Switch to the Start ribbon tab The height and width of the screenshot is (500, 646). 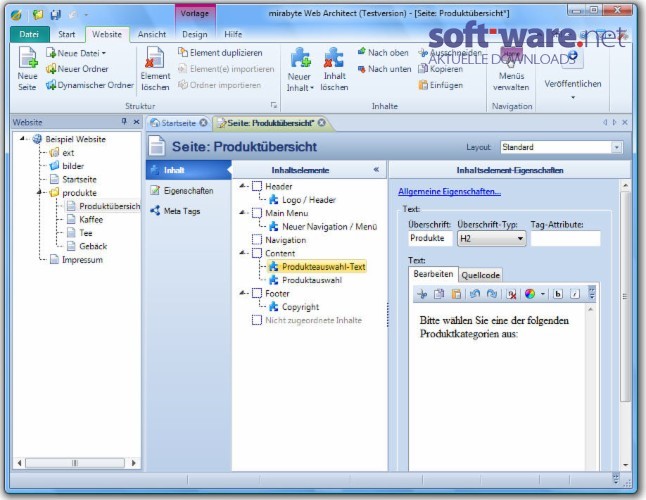66,34
